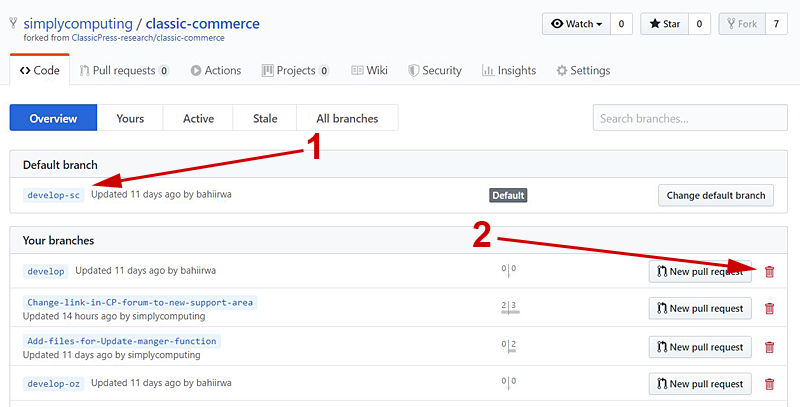Delete the develop branch with trash icon
This screenshot has width=800, height=407.
click(769, 272)
